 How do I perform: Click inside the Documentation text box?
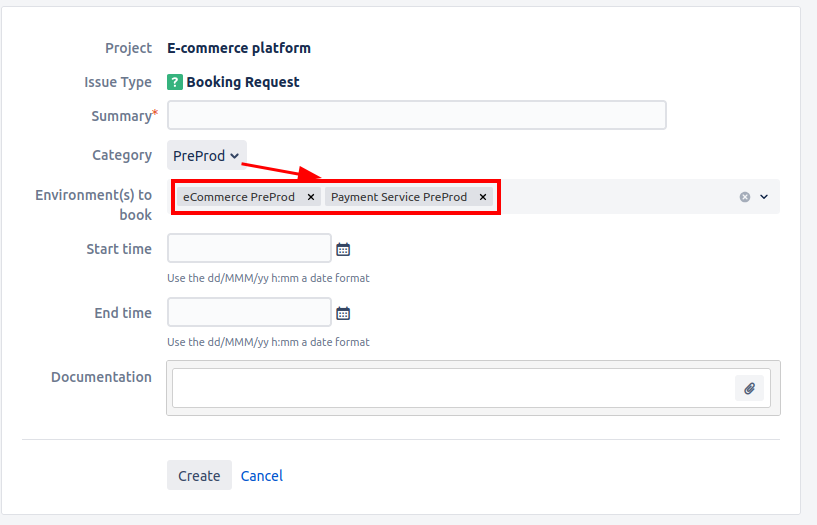point(450,389)
